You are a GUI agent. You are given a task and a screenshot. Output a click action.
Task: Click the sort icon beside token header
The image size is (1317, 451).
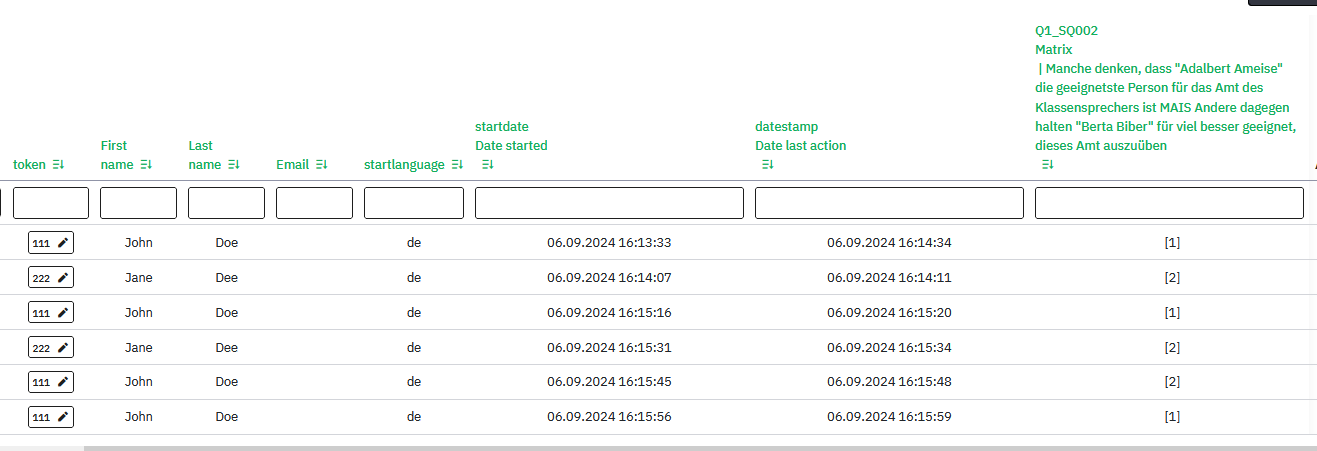[58, 165]
